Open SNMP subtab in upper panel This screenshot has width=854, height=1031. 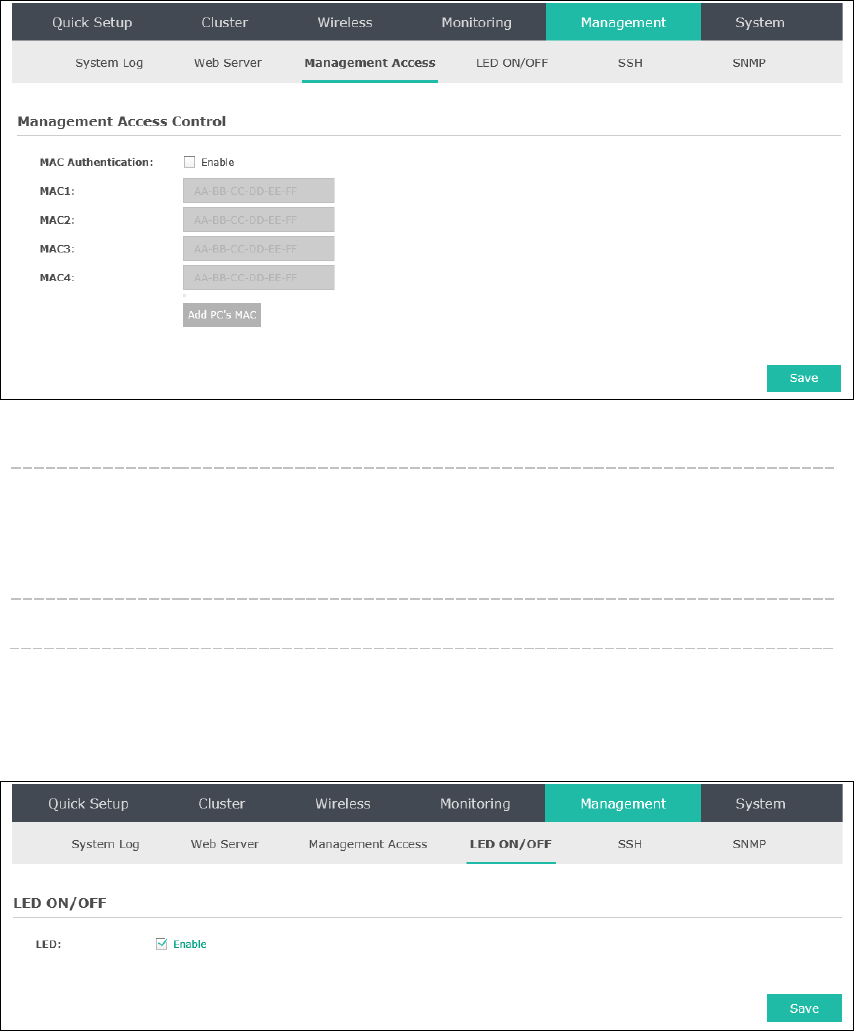pyautogui.click(x=749, y=63)
